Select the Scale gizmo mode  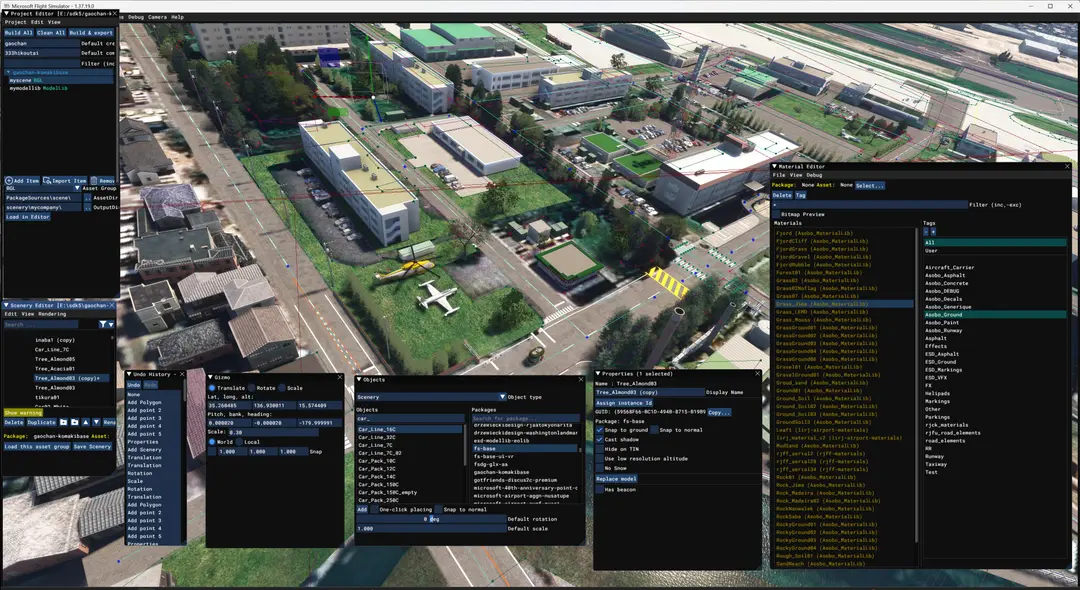pyautogui.click(x=282, y=388)
